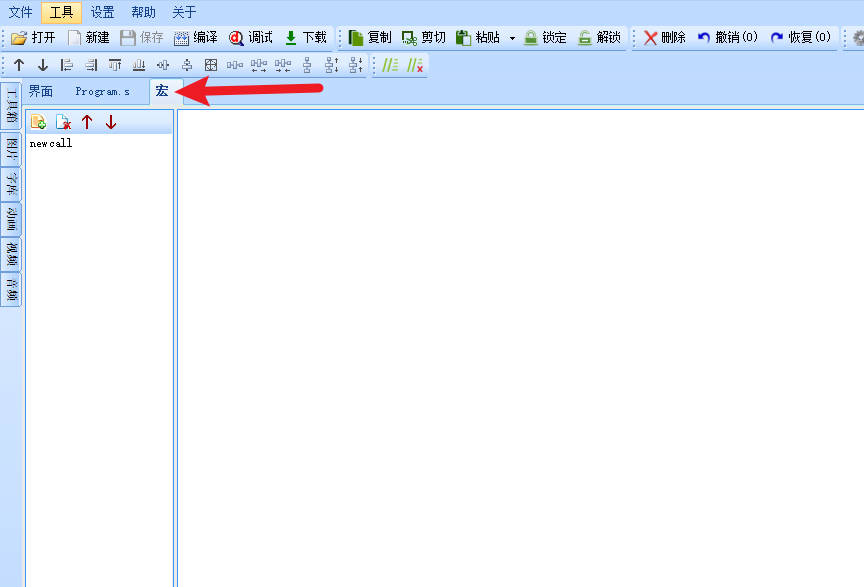Open the 动画 side panel tab
Viewport: 864px width, 587px height.
coord(11,219)
